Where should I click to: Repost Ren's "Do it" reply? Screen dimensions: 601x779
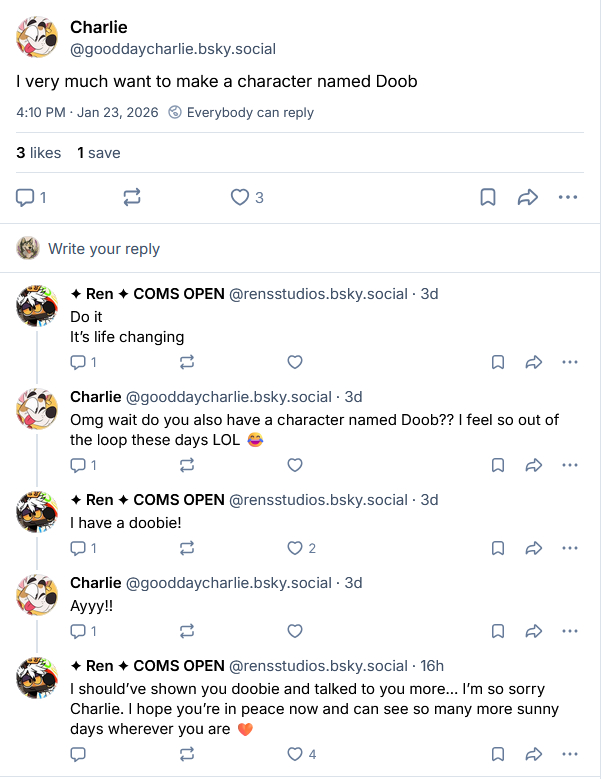click(x=186, y=362)
